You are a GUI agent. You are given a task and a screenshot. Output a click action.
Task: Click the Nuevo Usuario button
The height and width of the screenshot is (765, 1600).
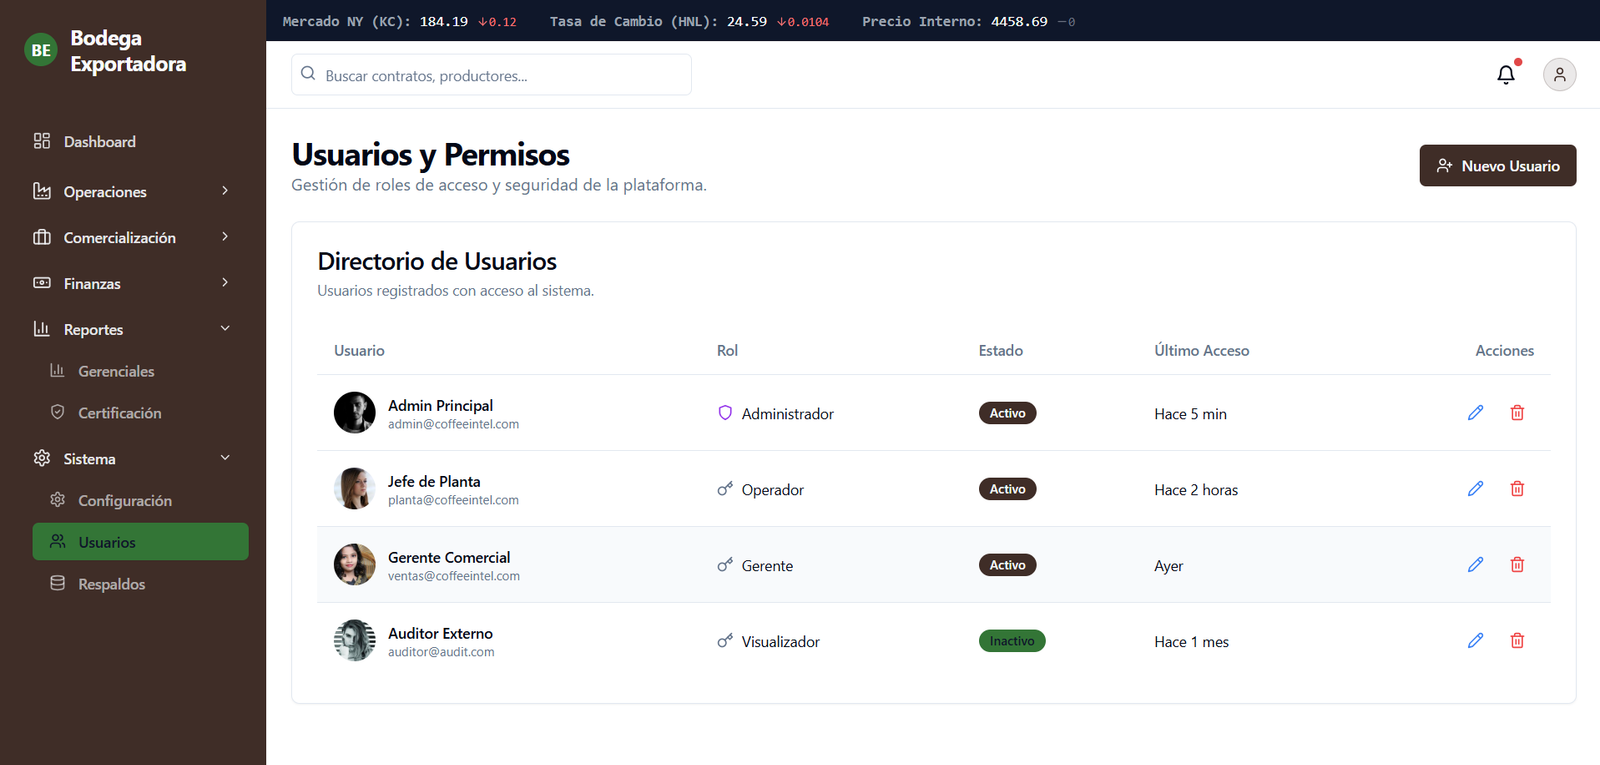pyautogui.click(x=1498, y=166)
